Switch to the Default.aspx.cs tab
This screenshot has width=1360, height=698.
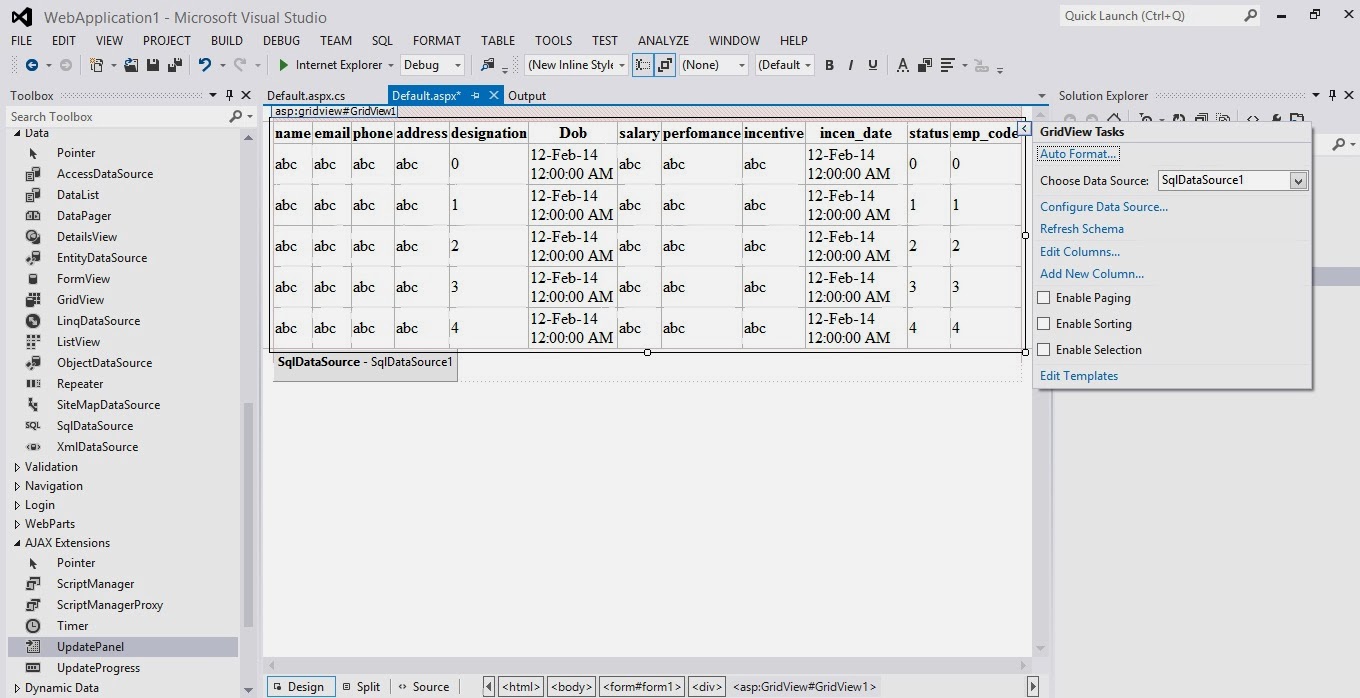[306, 96]
